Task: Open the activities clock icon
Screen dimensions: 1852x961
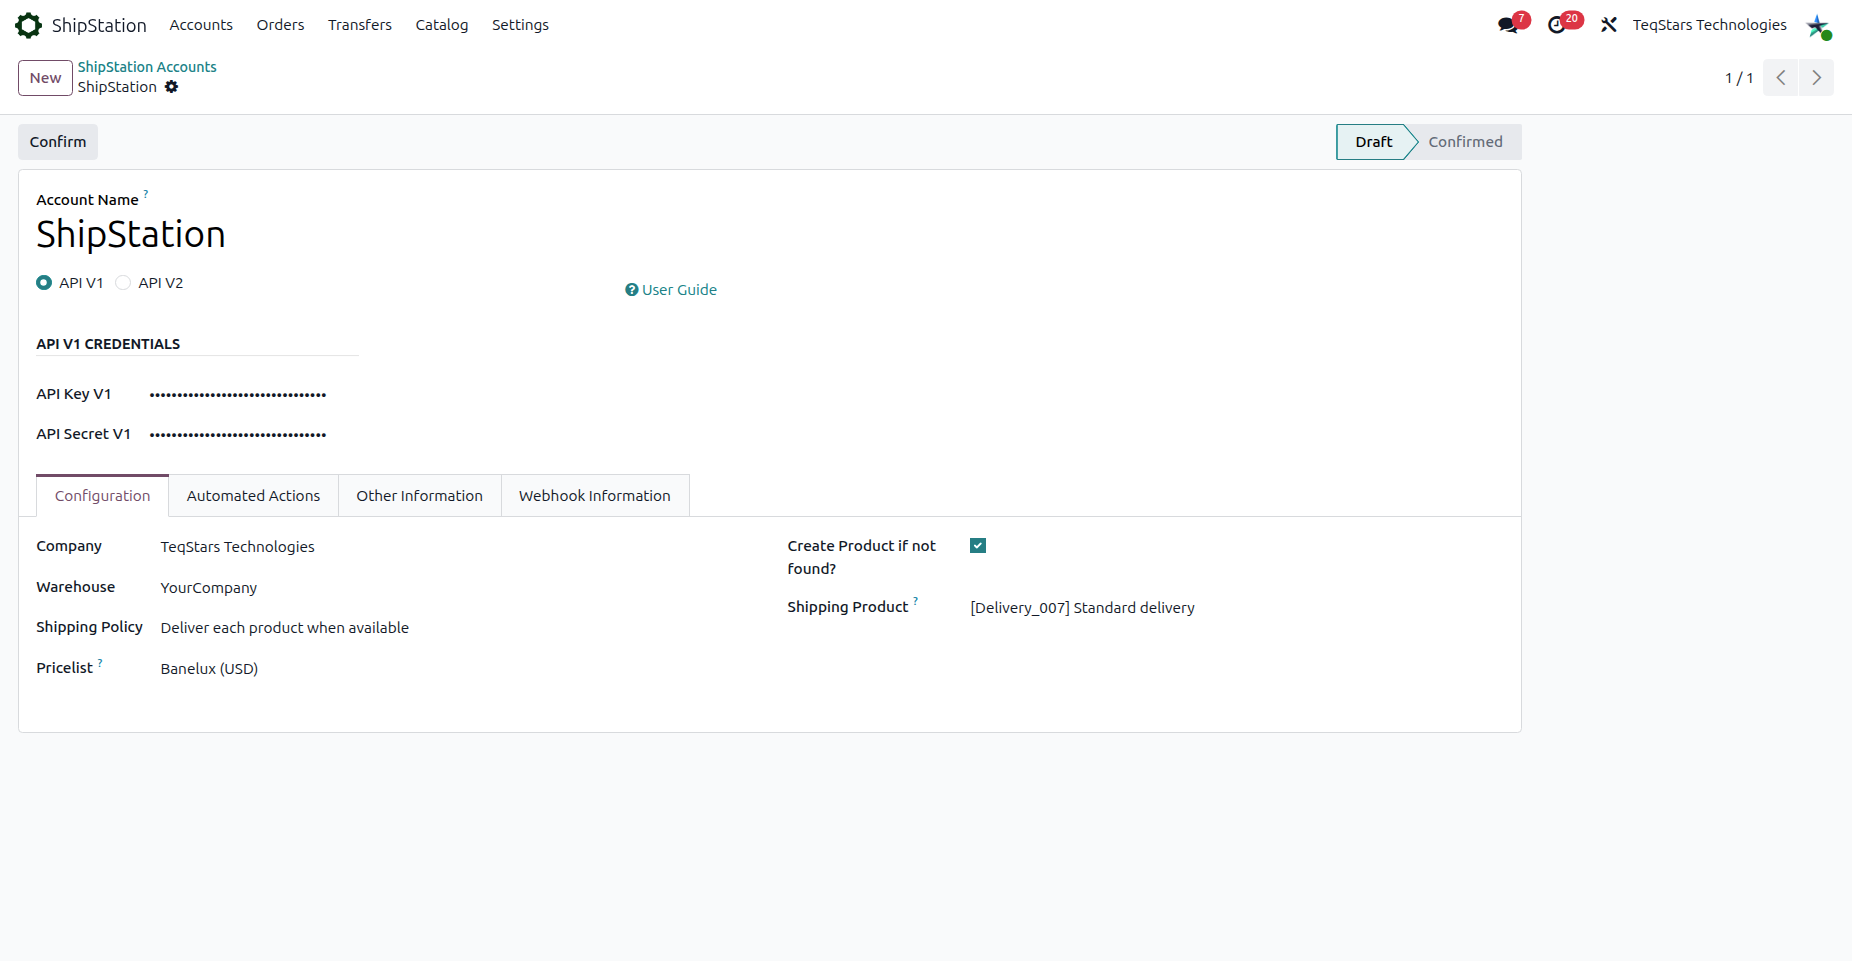Action: pyautogui.click(x=1557, y=25)
